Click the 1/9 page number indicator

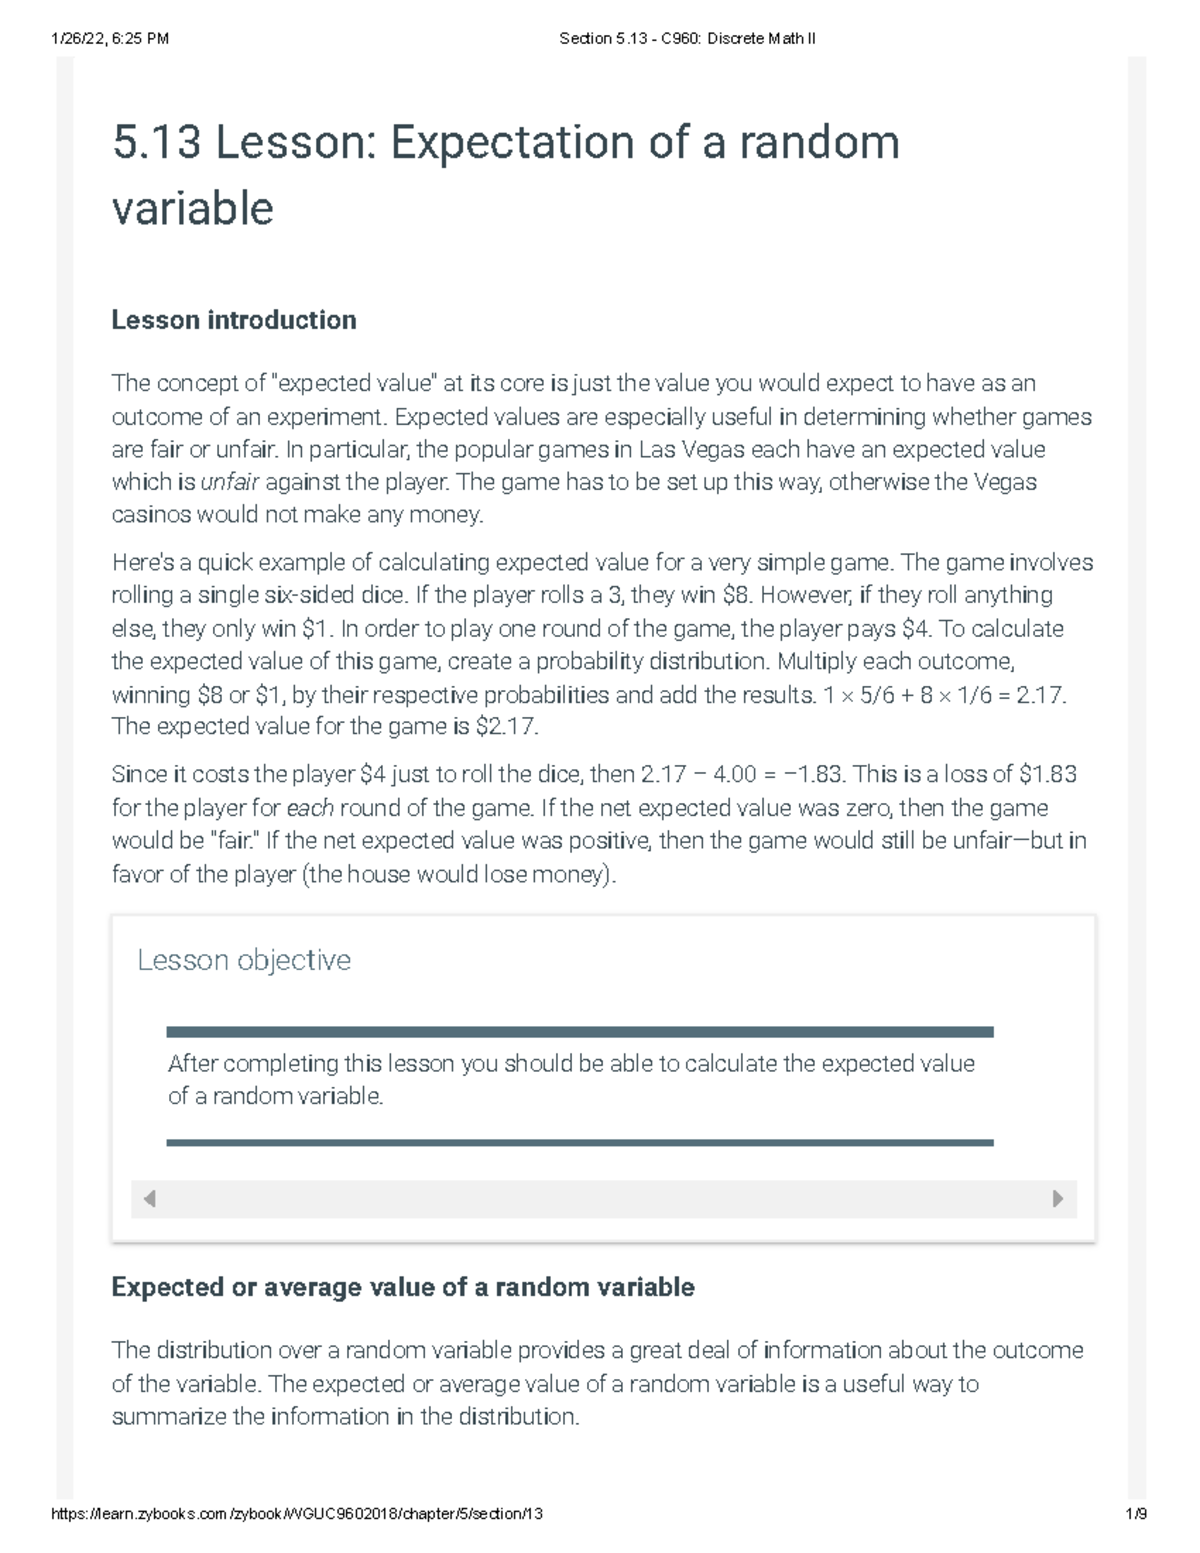pyautogui.click(x=1135, y=1514)
